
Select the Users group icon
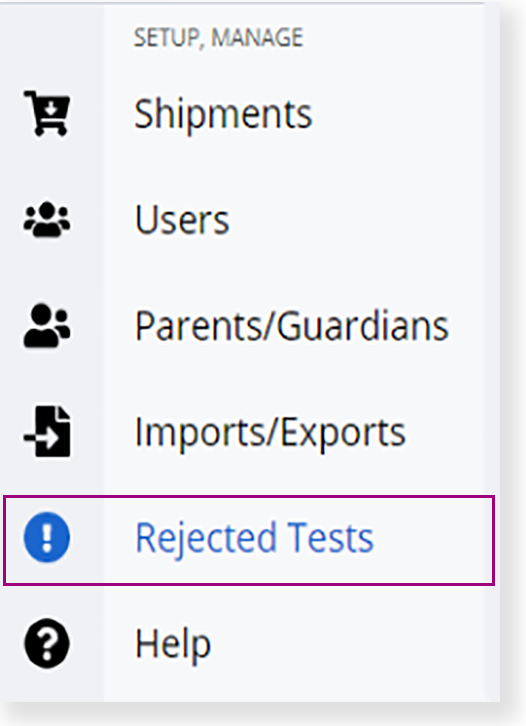[x=47, y=219]
